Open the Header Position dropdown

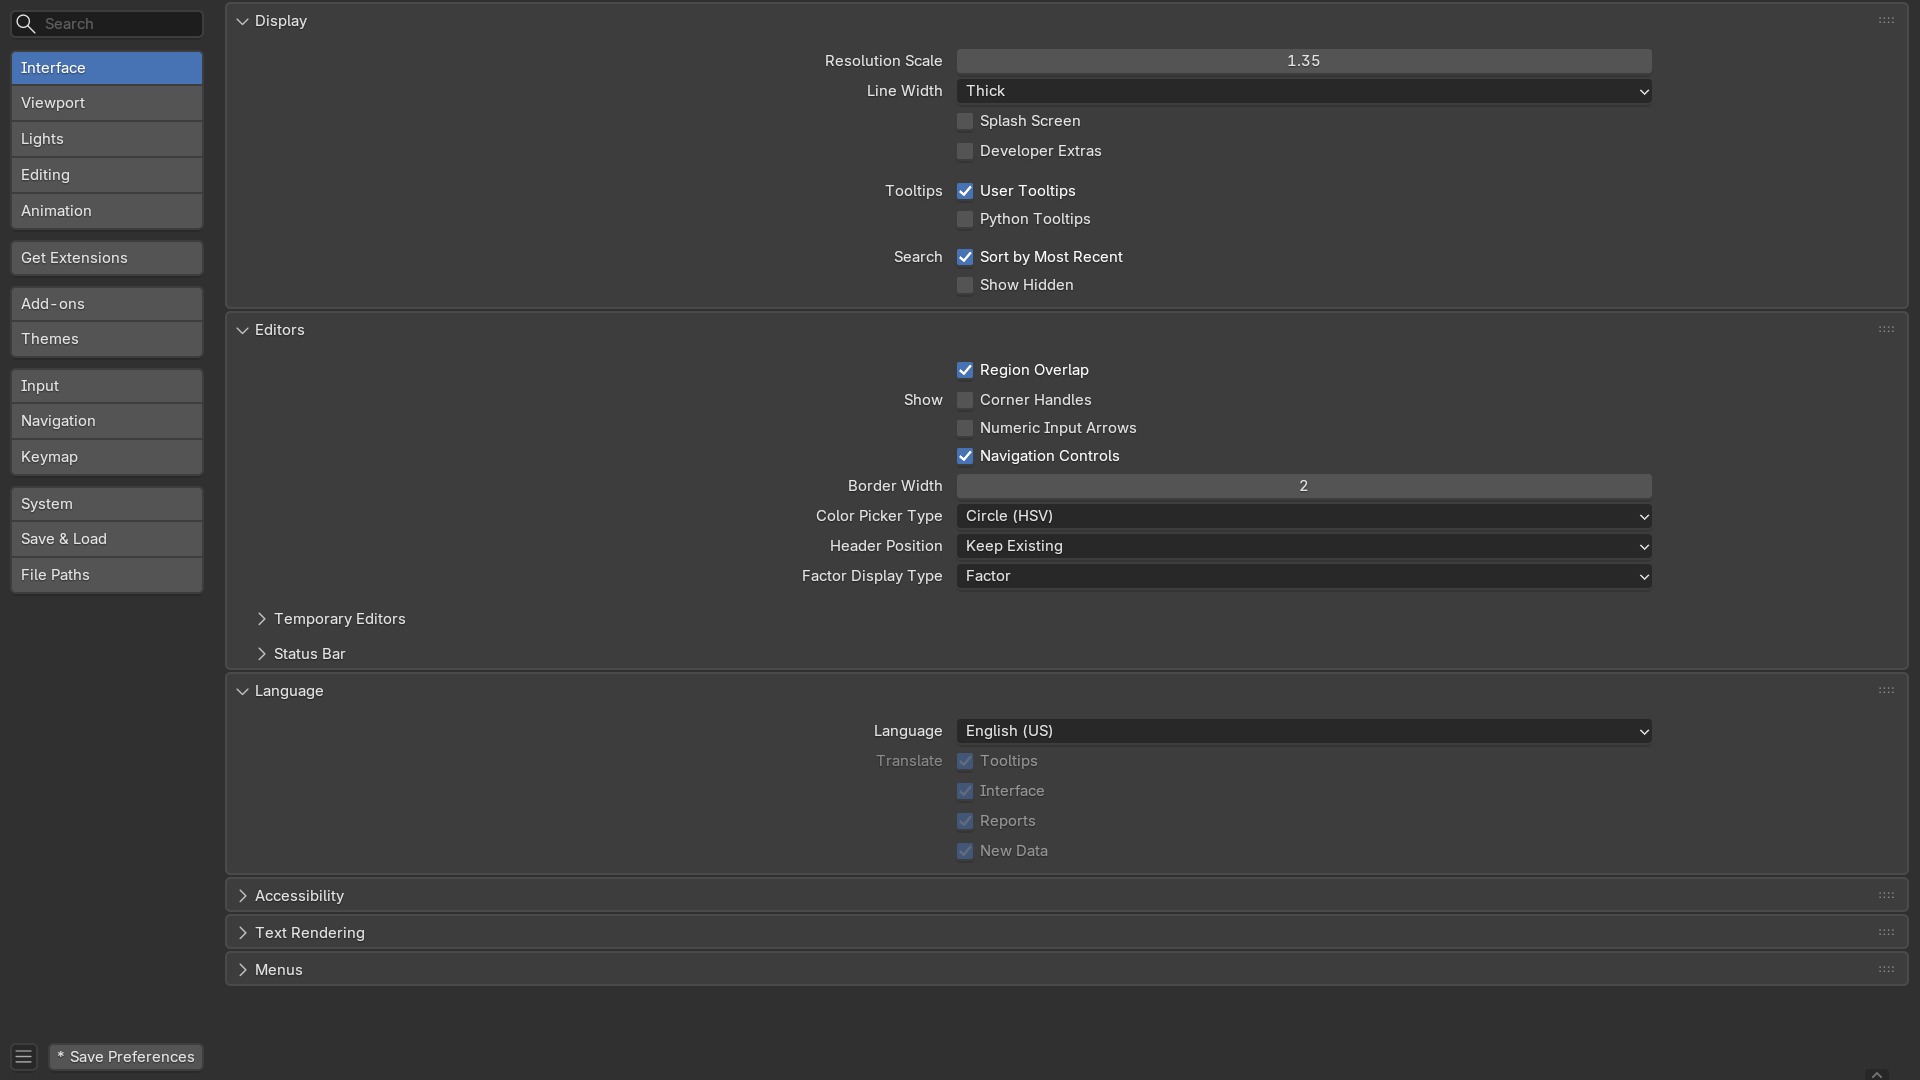(1304, 546)
